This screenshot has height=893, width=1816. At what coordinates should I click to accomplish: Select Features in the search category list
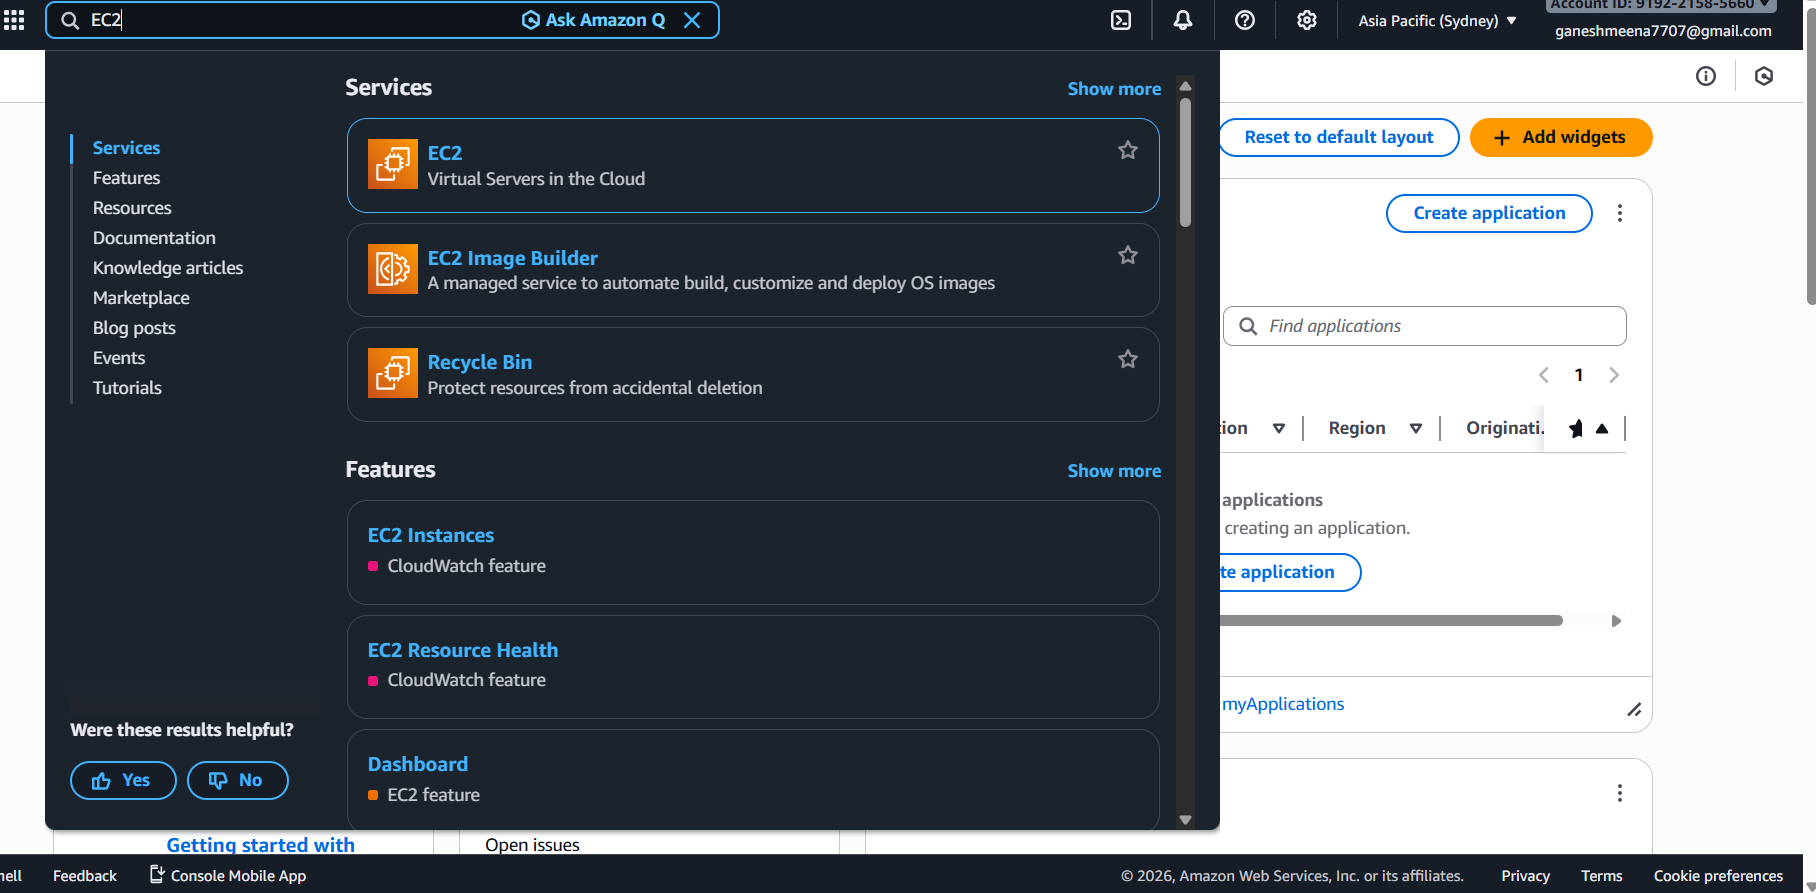pos(126,178)
